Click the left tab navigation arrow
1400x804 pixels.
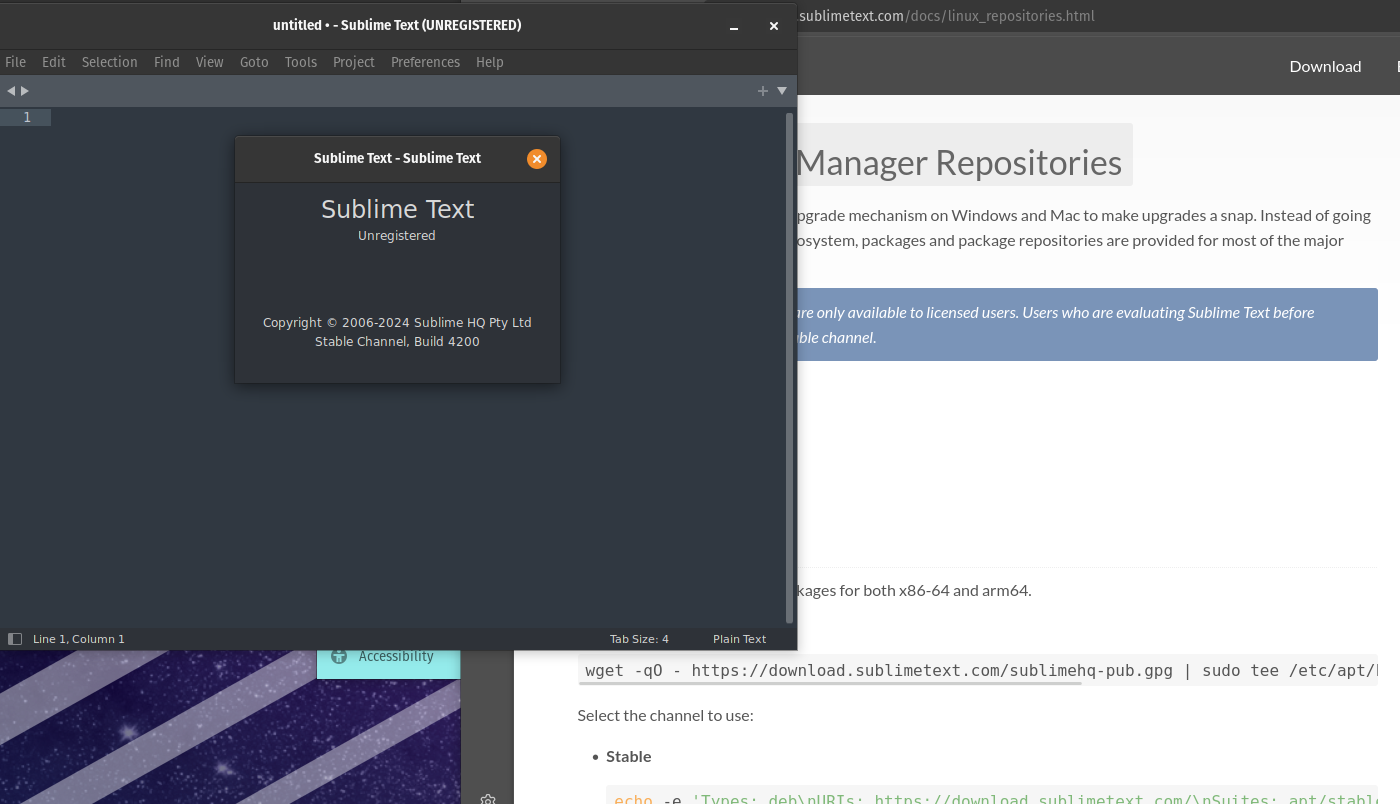point(11,91)
